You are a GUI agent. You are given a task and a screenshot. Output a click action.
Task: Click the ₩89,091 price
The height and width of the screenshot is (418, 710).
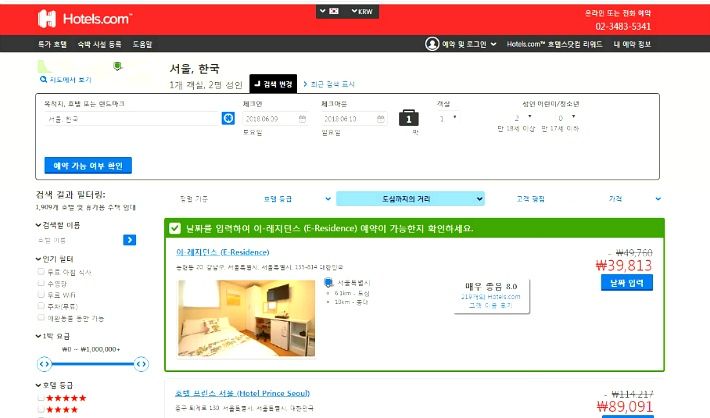point(625,407)
